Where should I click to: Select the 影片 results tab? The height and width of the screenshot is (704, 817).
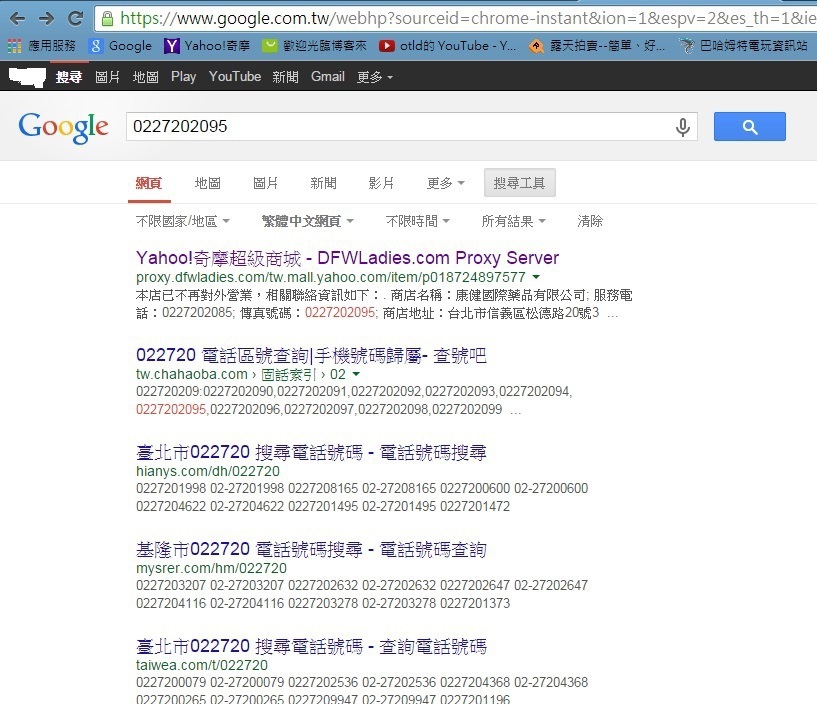(381, 183)
